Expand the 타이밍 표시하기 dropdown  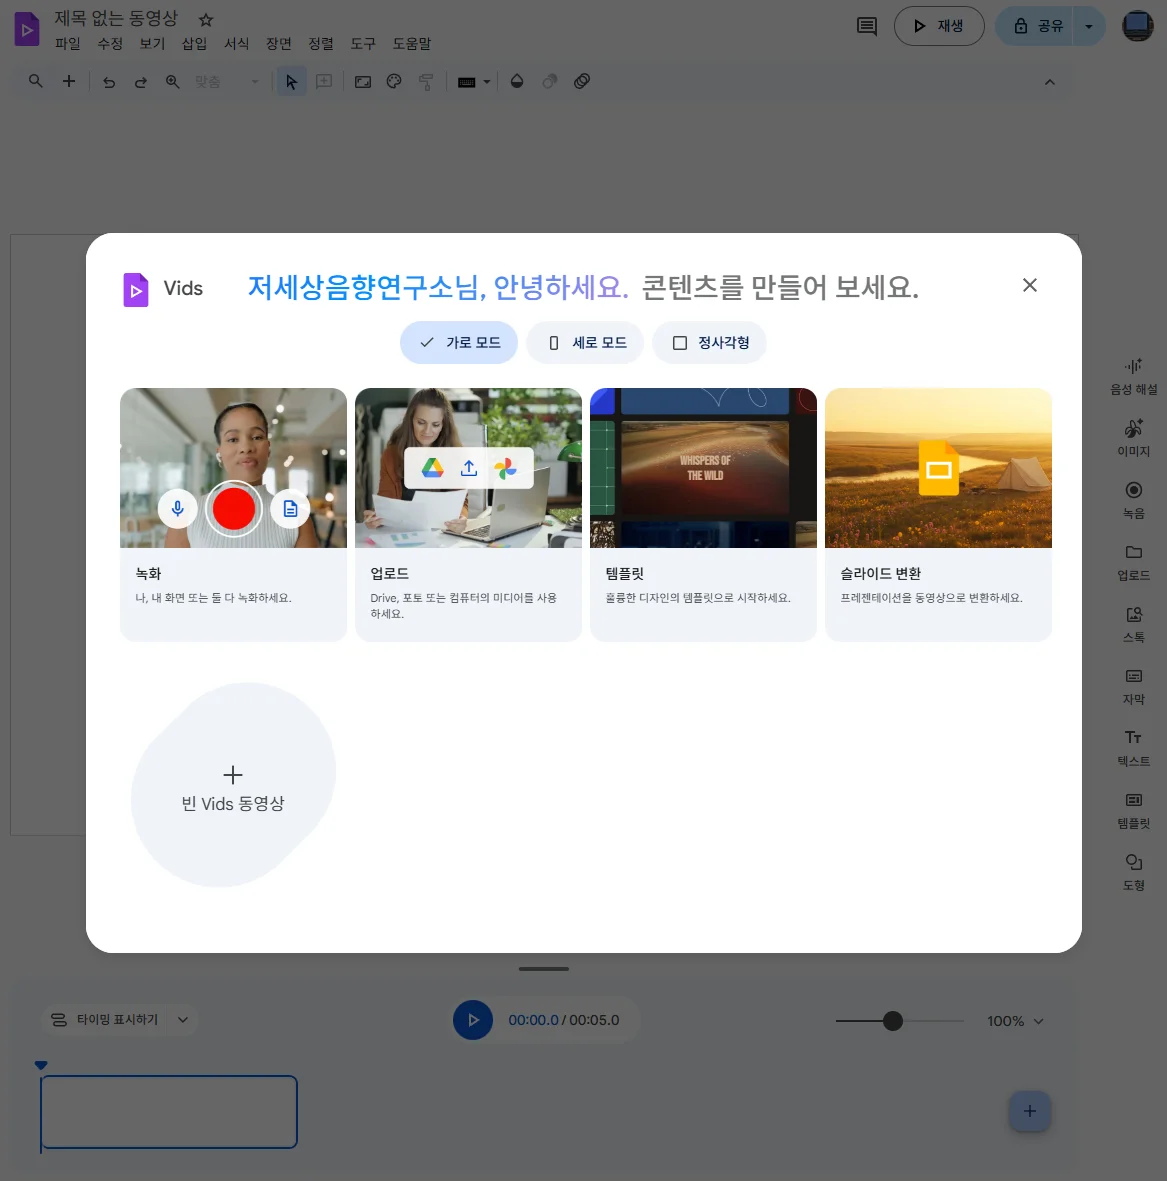click(x=119, y=1019)
